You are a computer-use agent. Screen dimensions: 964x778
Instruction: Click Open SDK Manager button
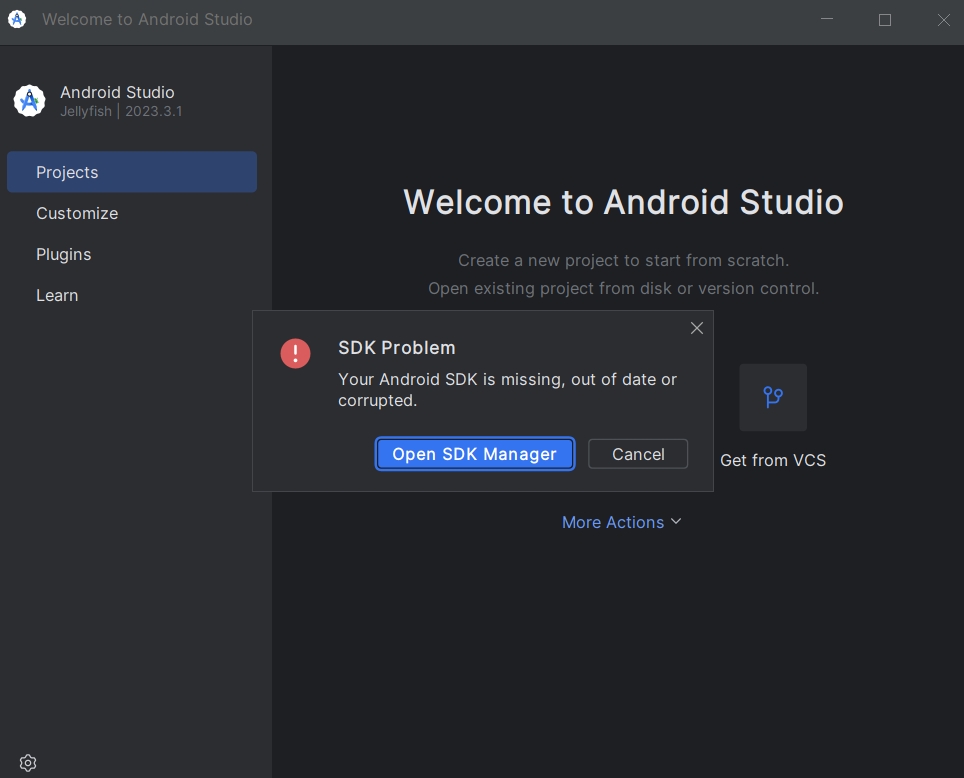click(x=475, y=454)
